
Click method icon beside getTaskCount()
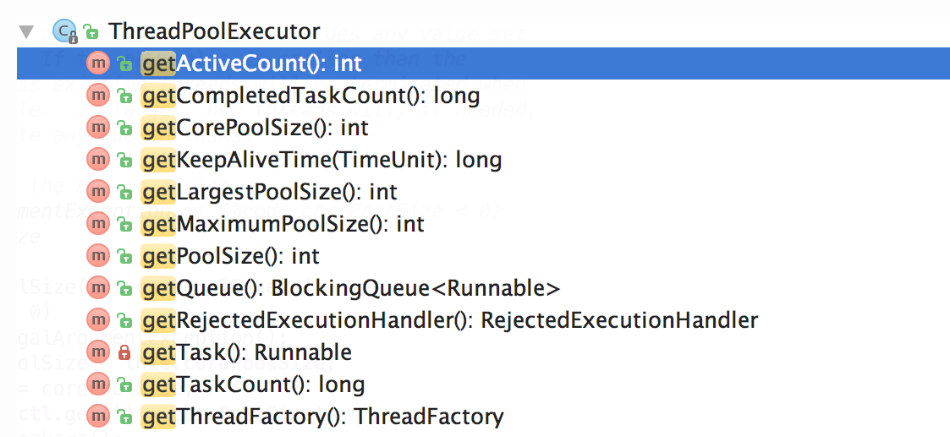98,384
